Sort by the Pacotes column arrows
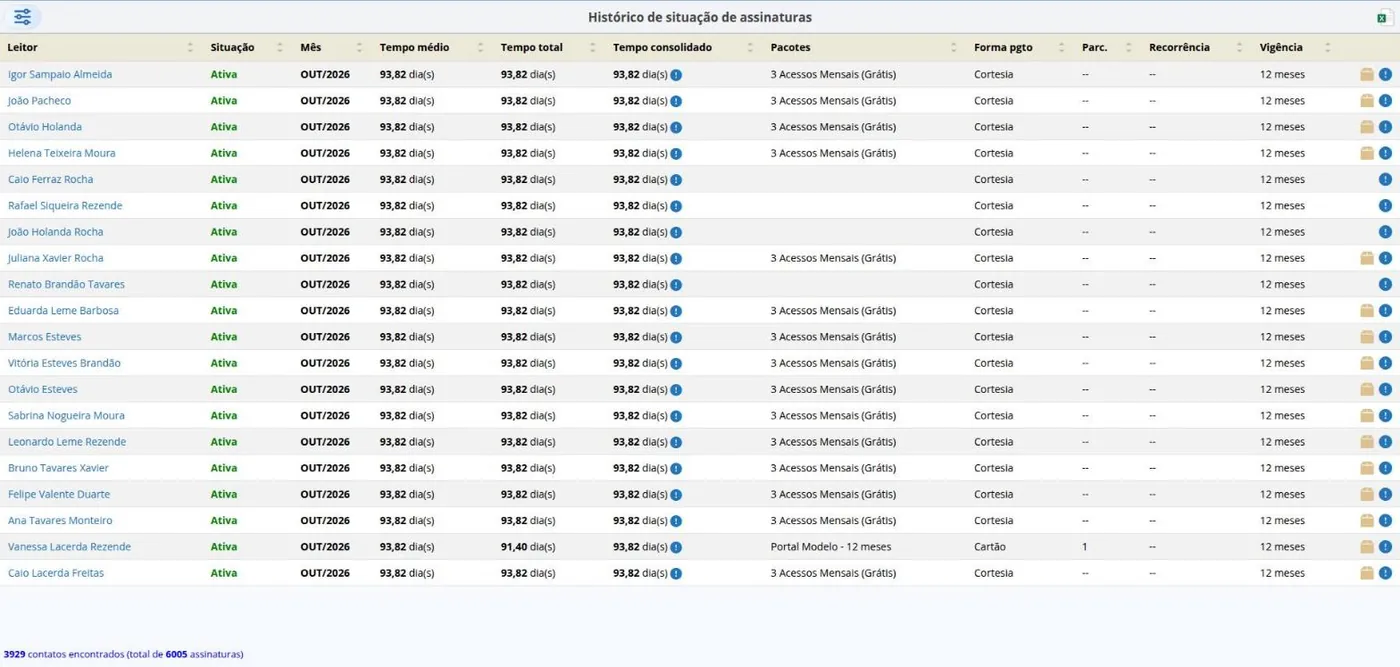The width and height of the screenshot is (1400, 667). coord(954,47)
